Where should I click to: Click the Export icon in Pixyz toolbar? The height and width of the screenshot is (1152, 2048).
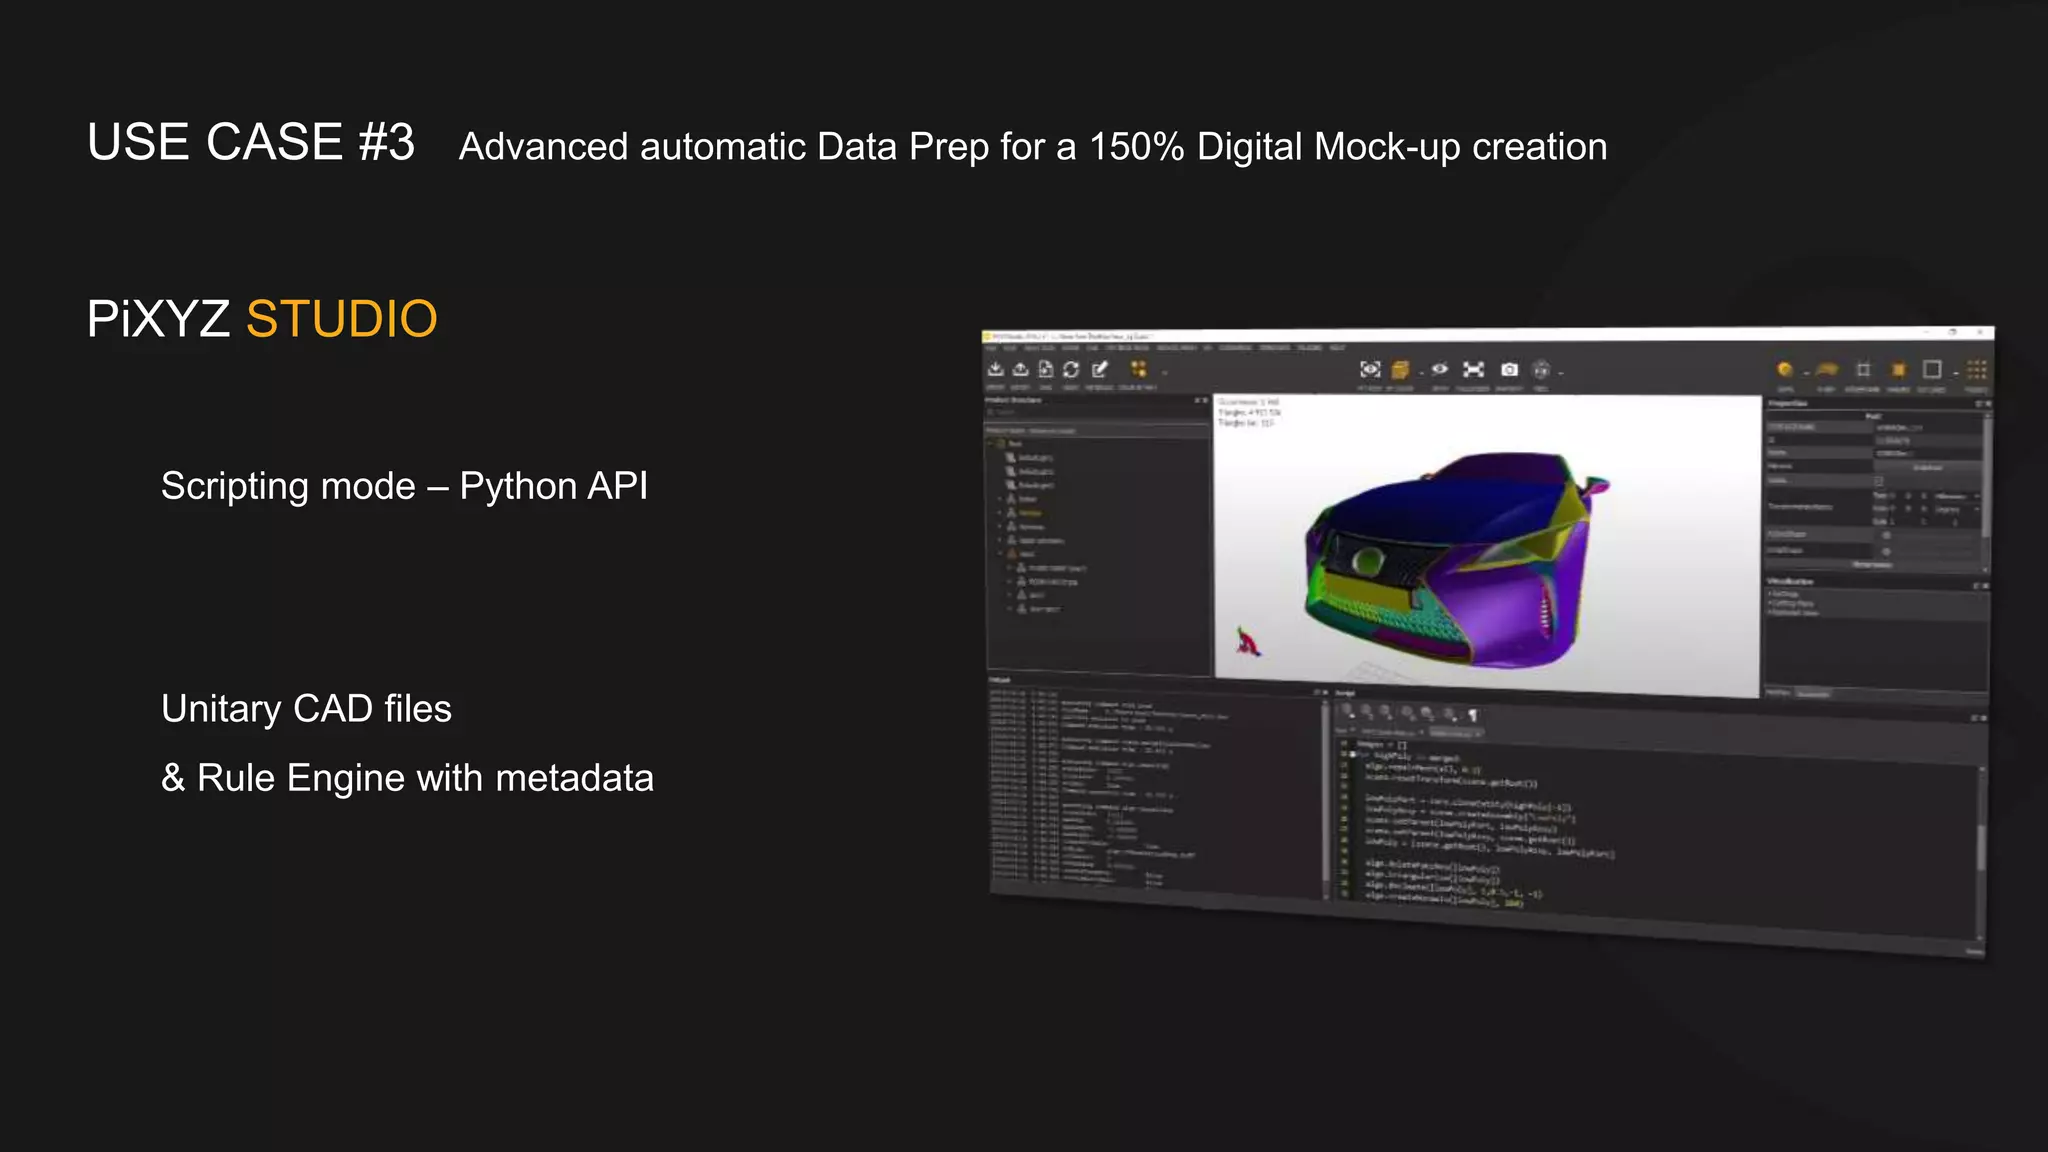1020,370
